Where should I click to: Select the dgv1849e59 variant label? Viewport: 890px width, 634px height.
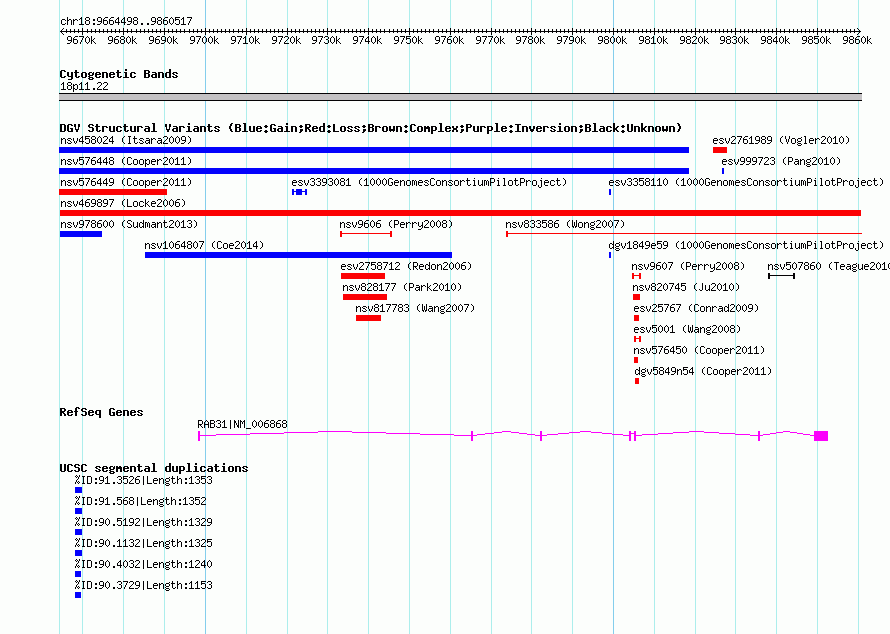(x=746, y=245)
